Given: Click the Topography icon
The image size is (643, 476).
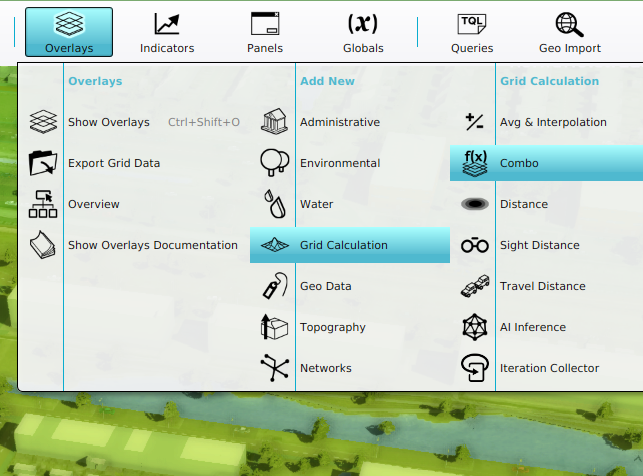Looking at the screenshot, I should click(x=273, y=327).
